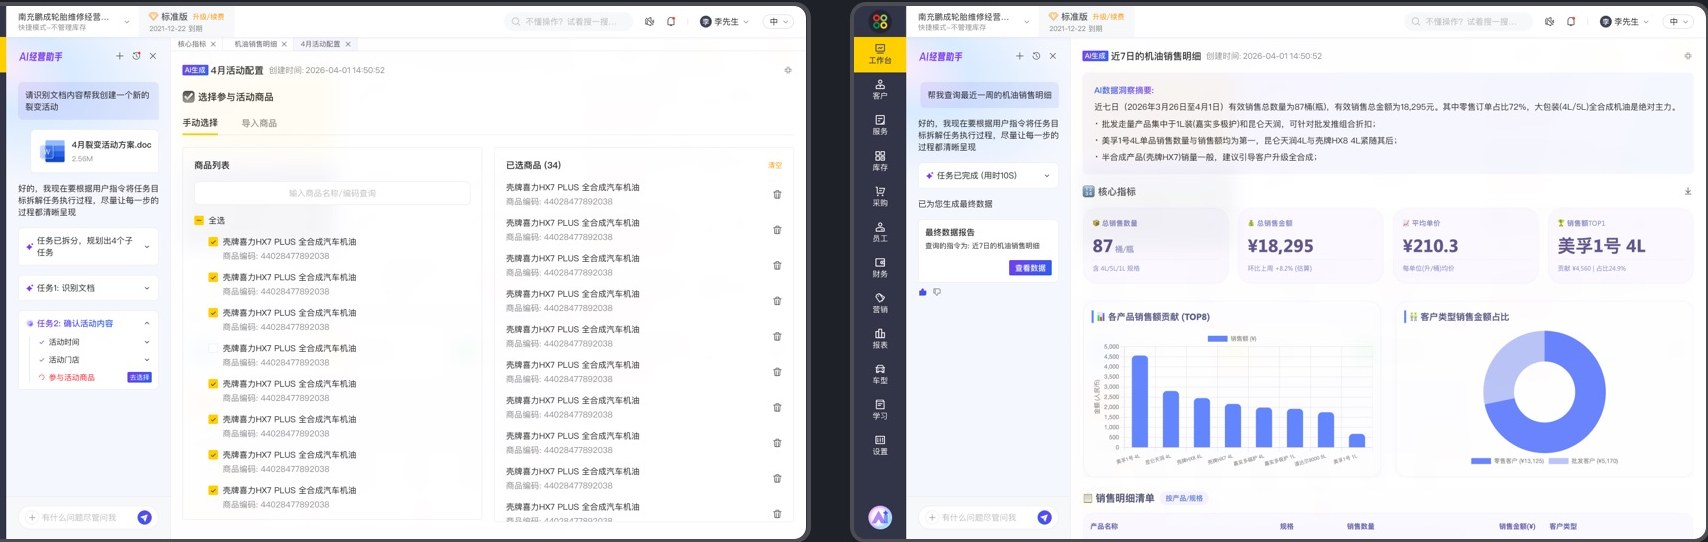Open 财务 module in right sidebar

coord(879,267)
